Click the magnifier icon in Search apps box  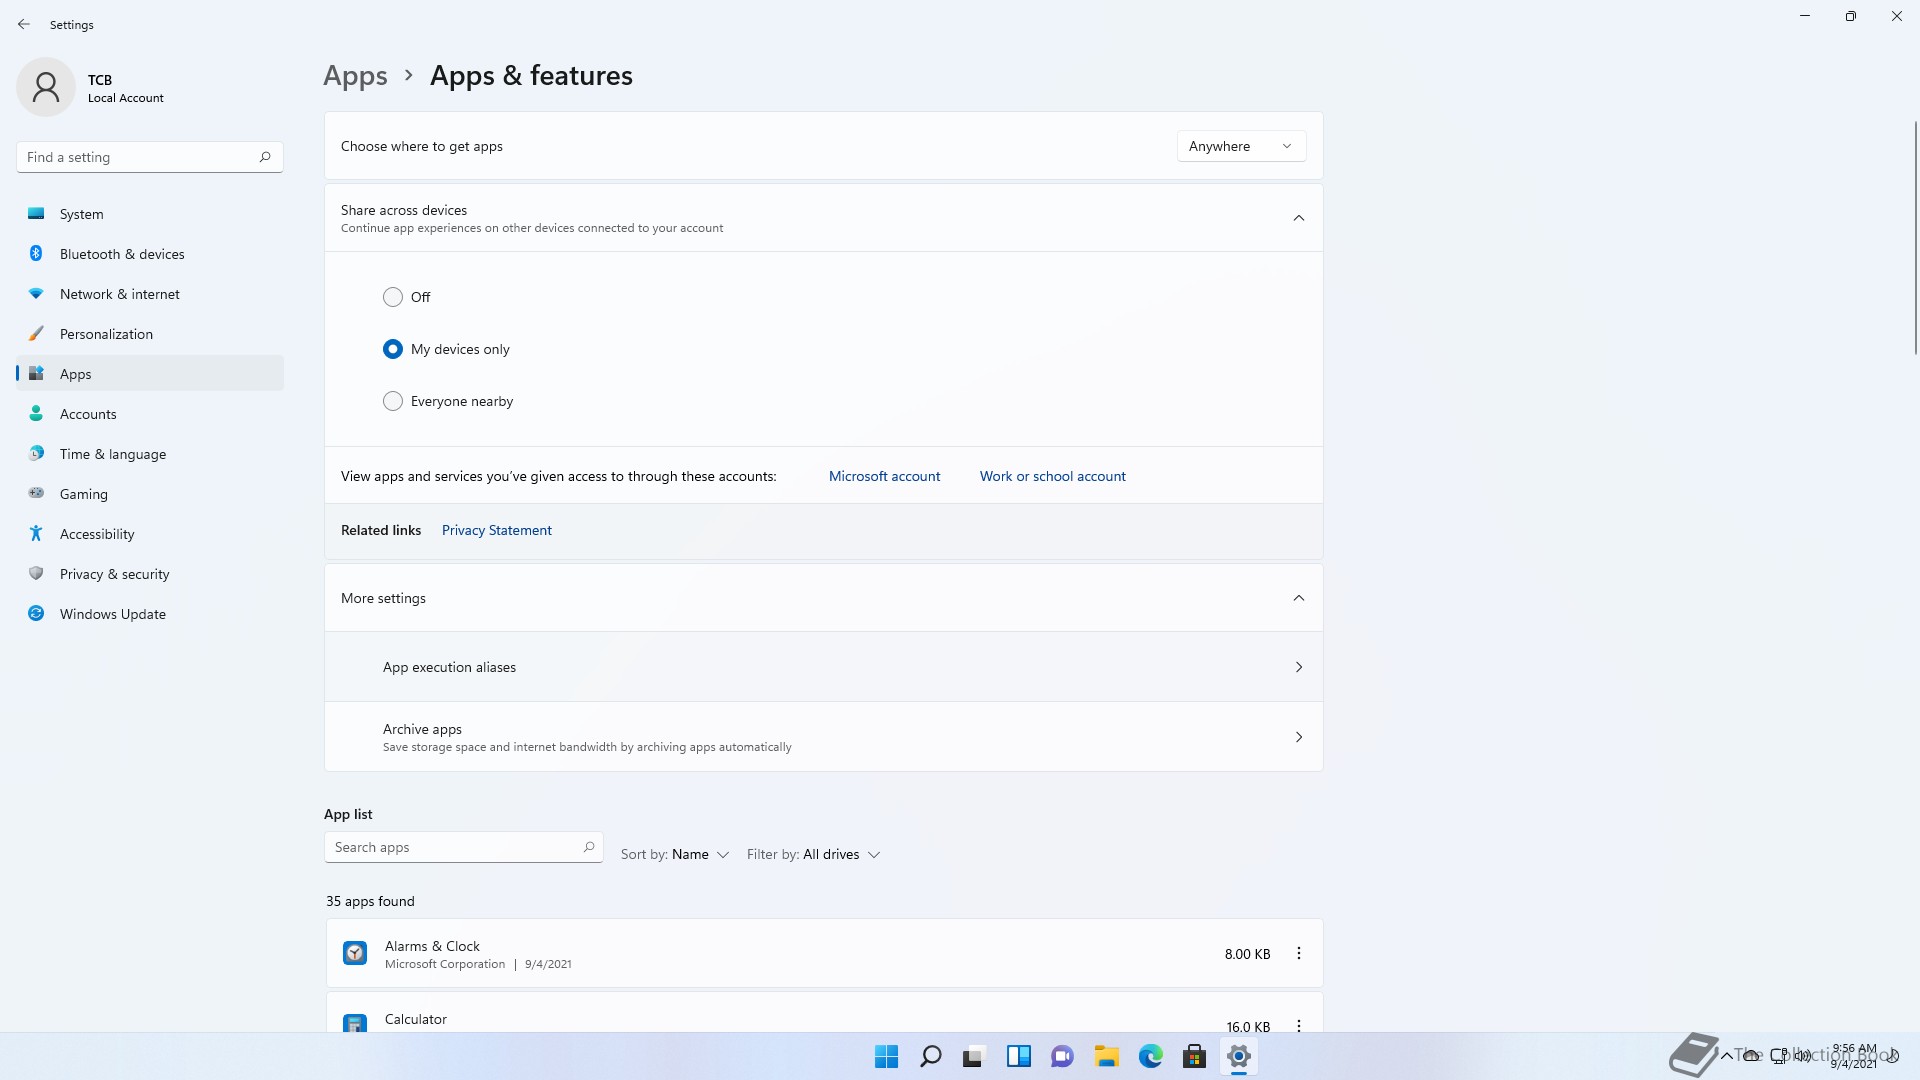(589, 847)
